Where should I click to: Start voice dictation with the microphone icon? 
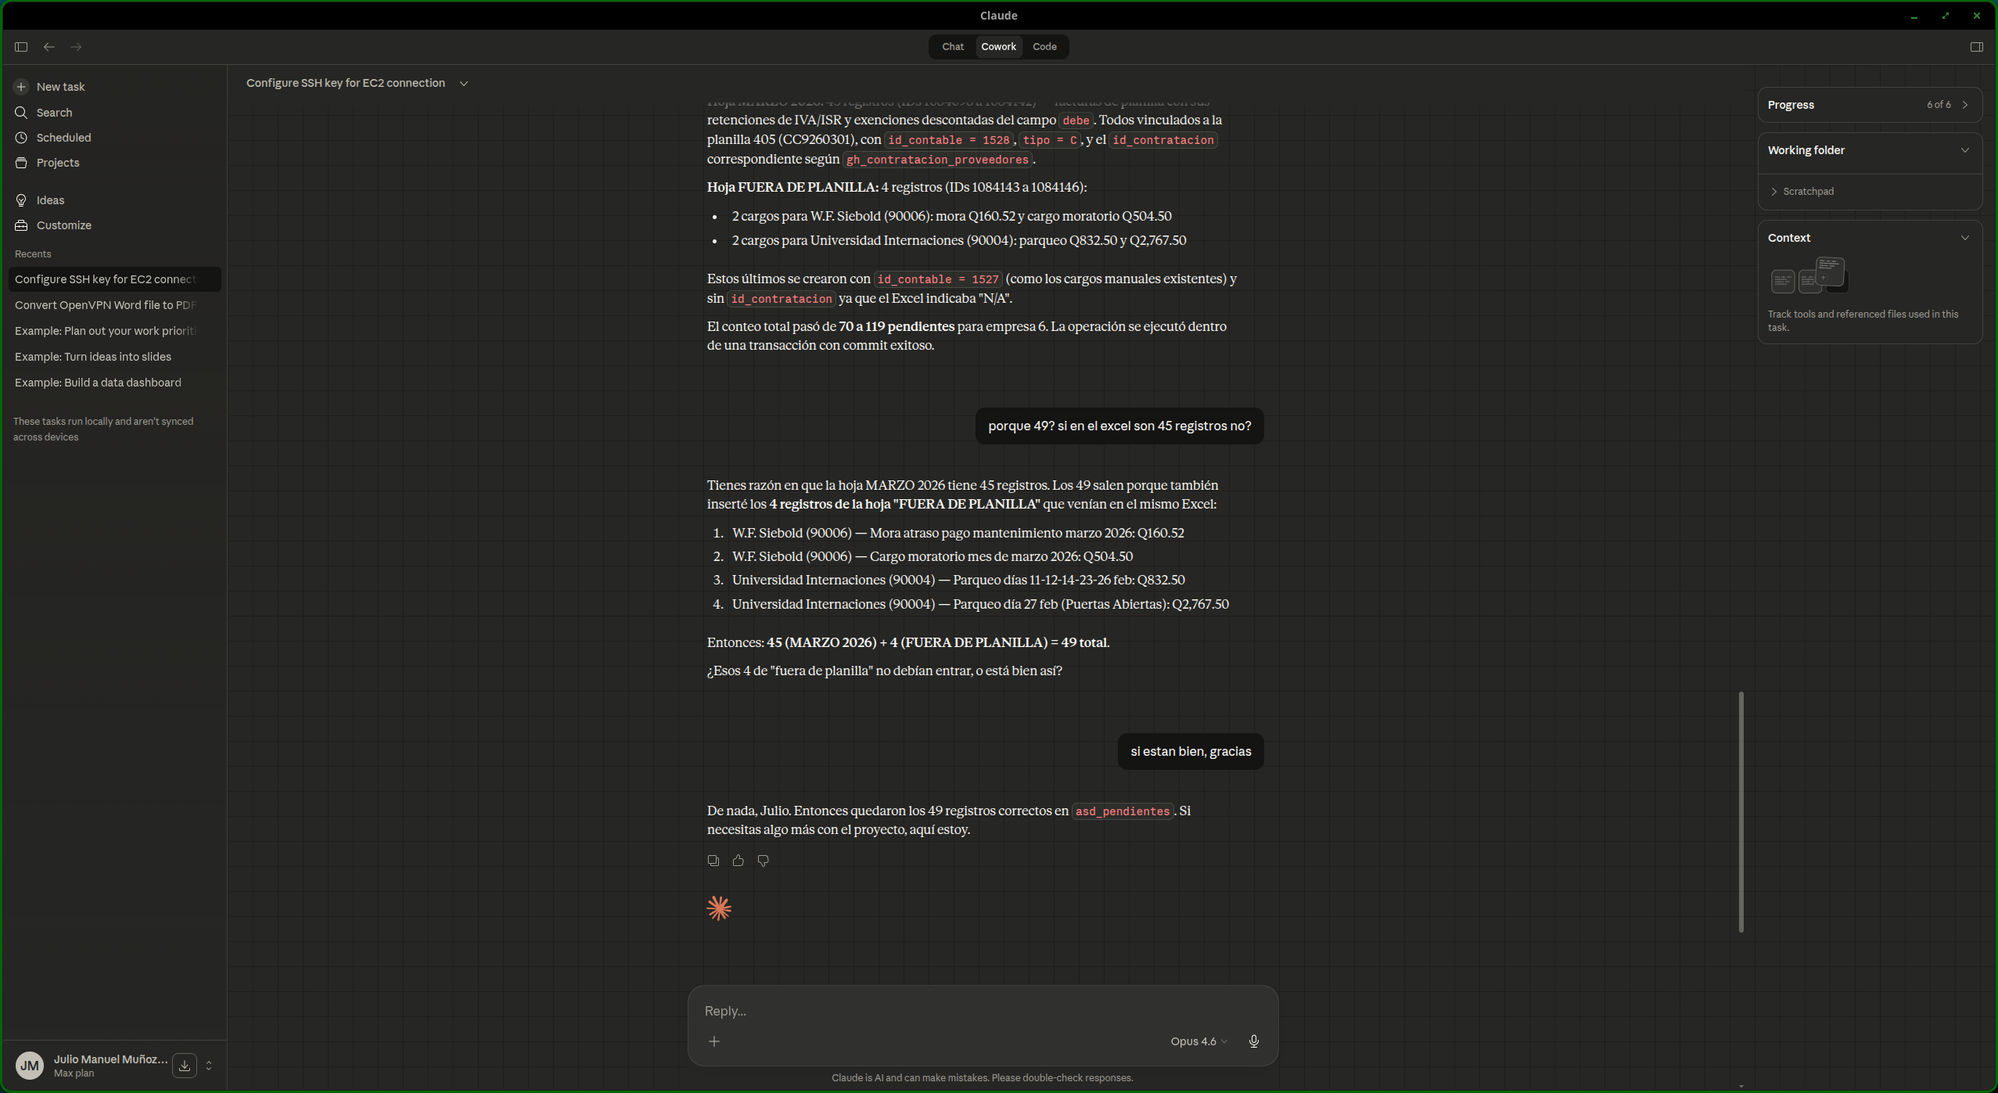pyautogui.click(x=1253, y=1041)
